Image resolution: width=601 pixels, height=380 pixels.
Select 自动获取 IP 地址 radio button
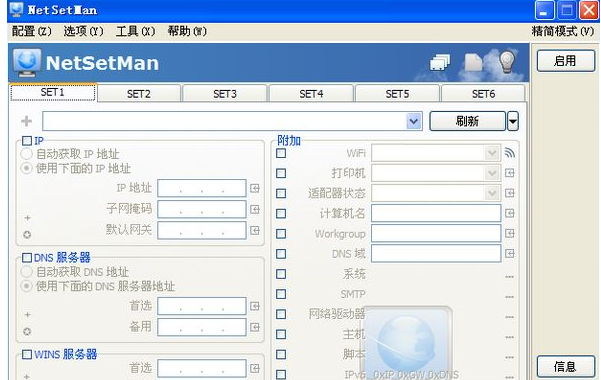pyautogui.click(x=26, y=154)
